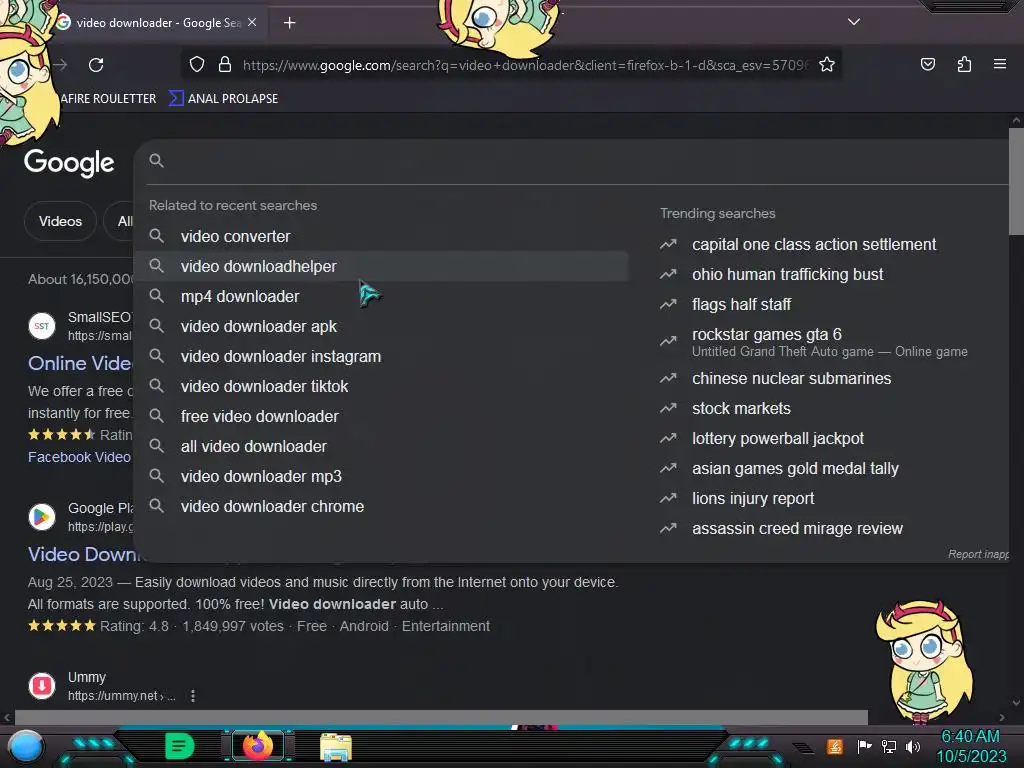Open File Explorer from taskbar

click(x=336, y=747)
